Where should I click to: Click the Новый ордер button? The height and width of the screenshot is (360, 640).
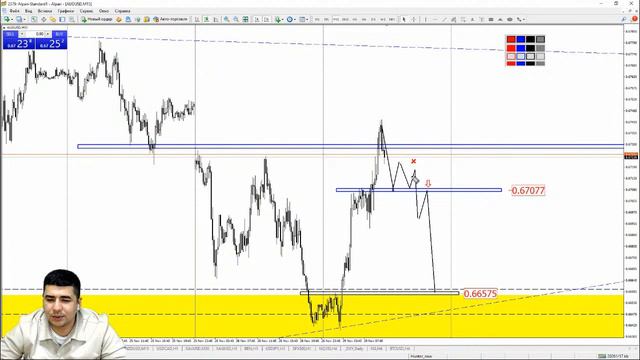point(97,19)
